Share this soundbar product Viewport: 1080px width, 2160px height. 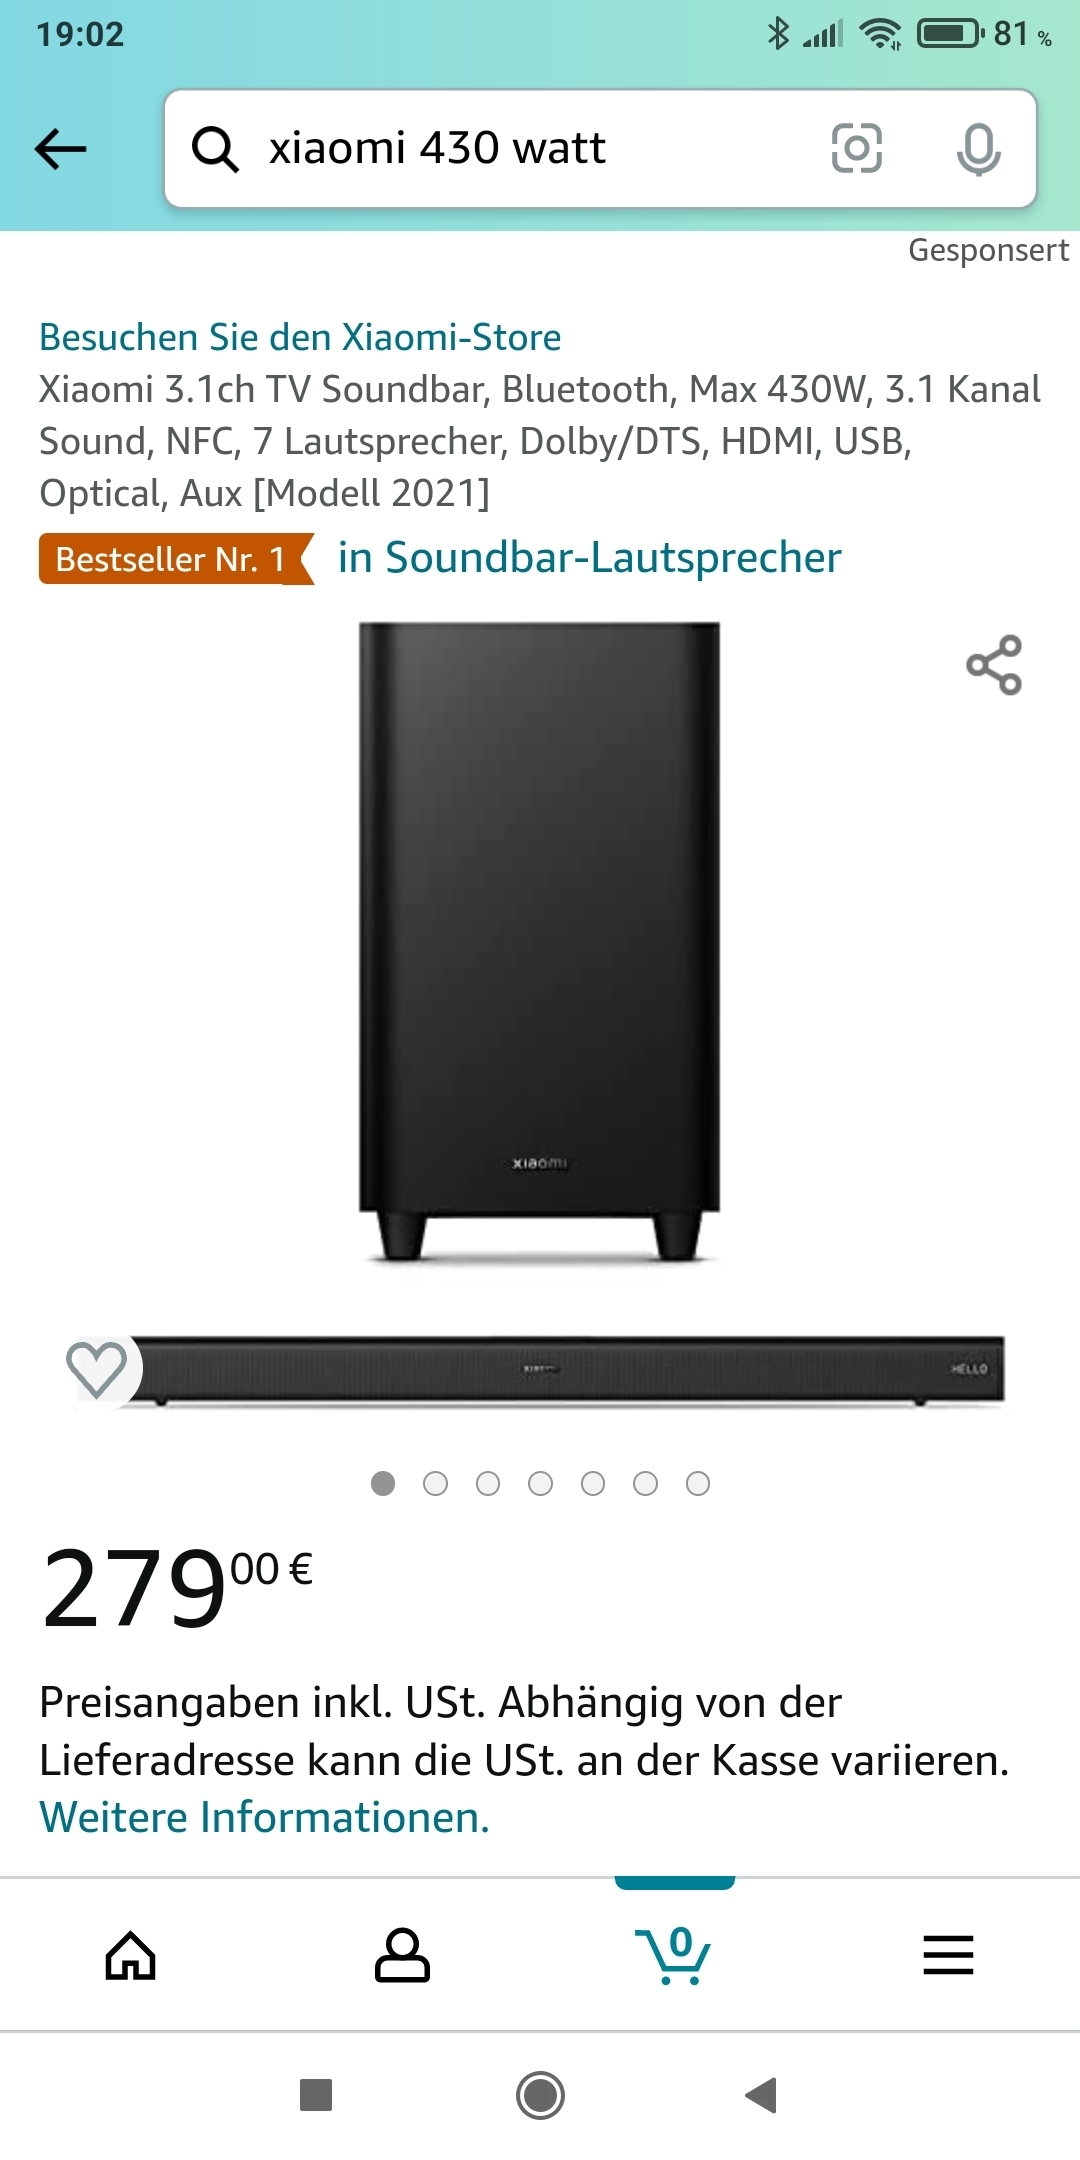click(994, 665)
